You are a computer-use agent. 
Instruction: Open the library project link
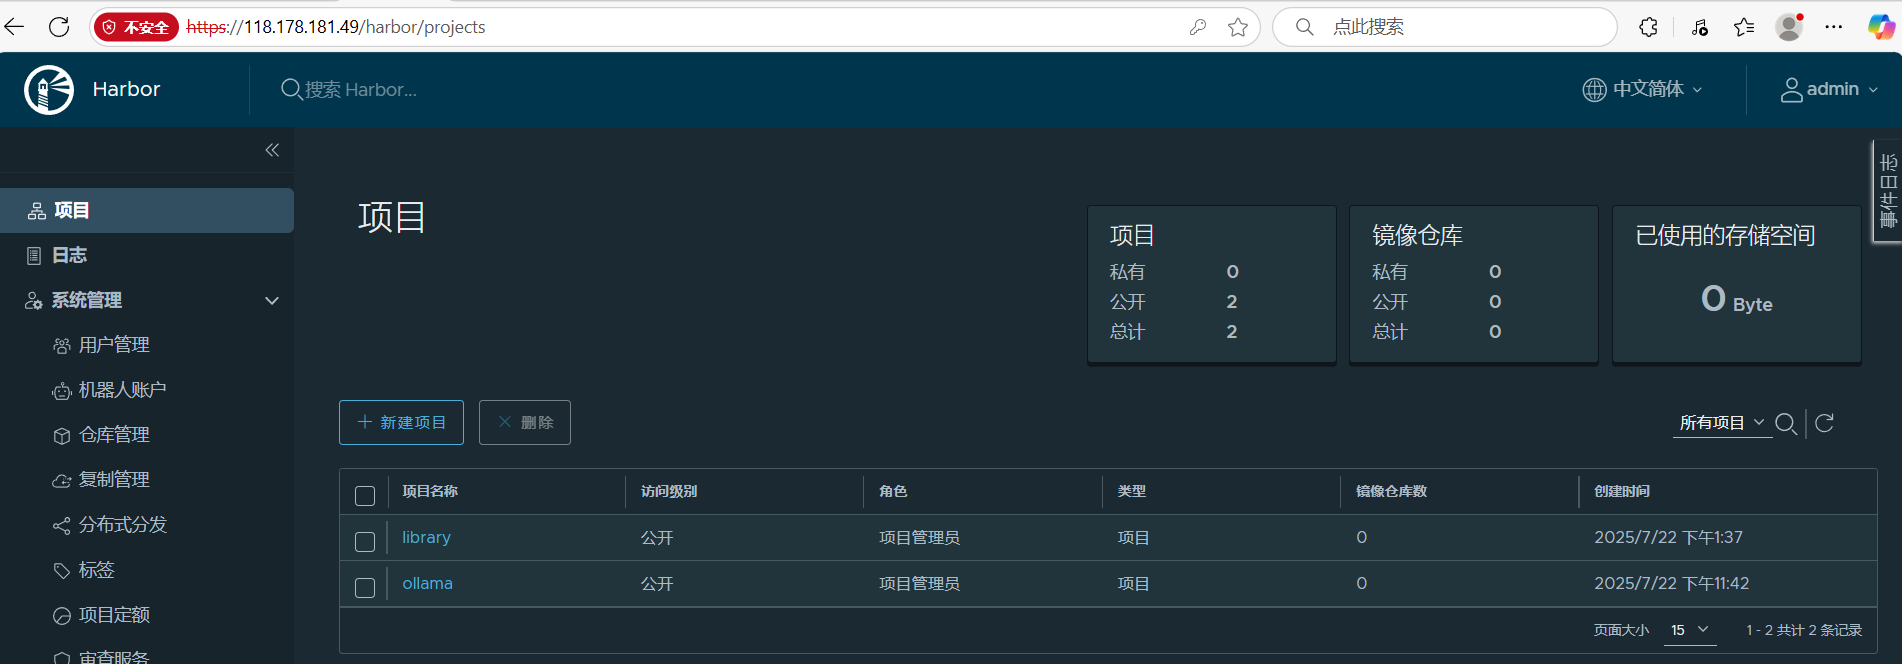(426, 537)
